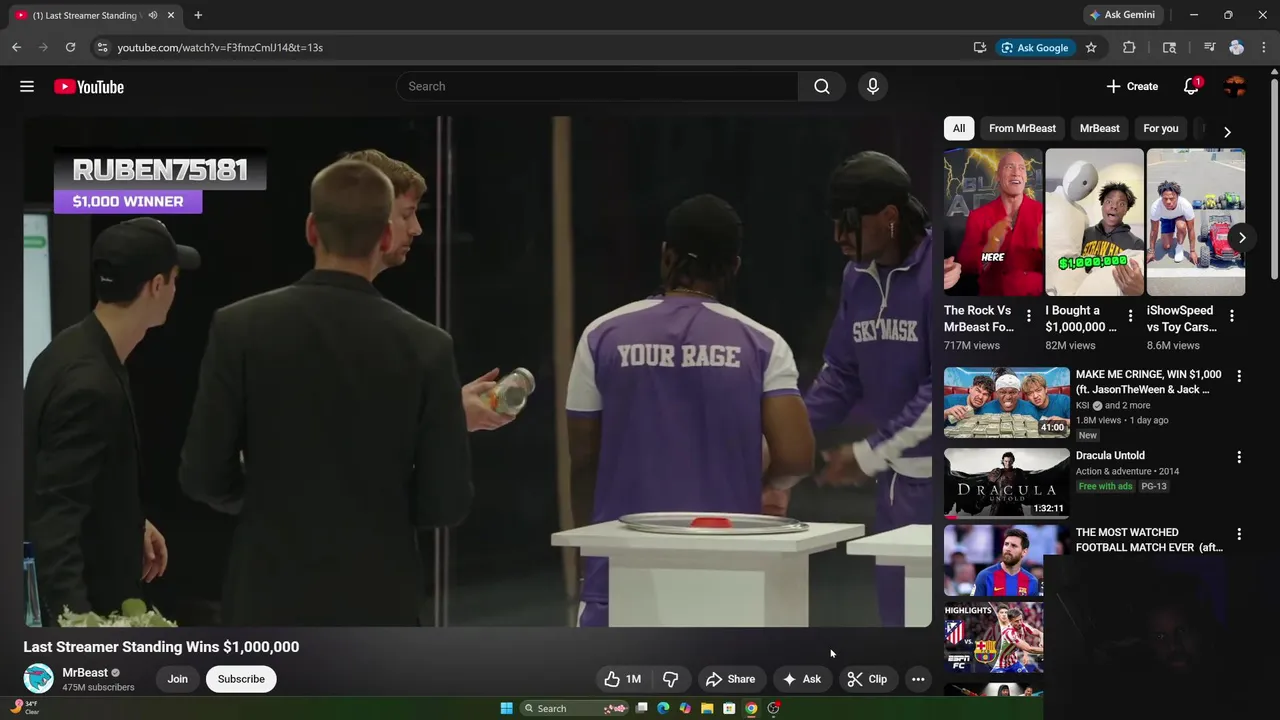Open more actions under the video
The image size is (1280, 720).
coord(918,679)
